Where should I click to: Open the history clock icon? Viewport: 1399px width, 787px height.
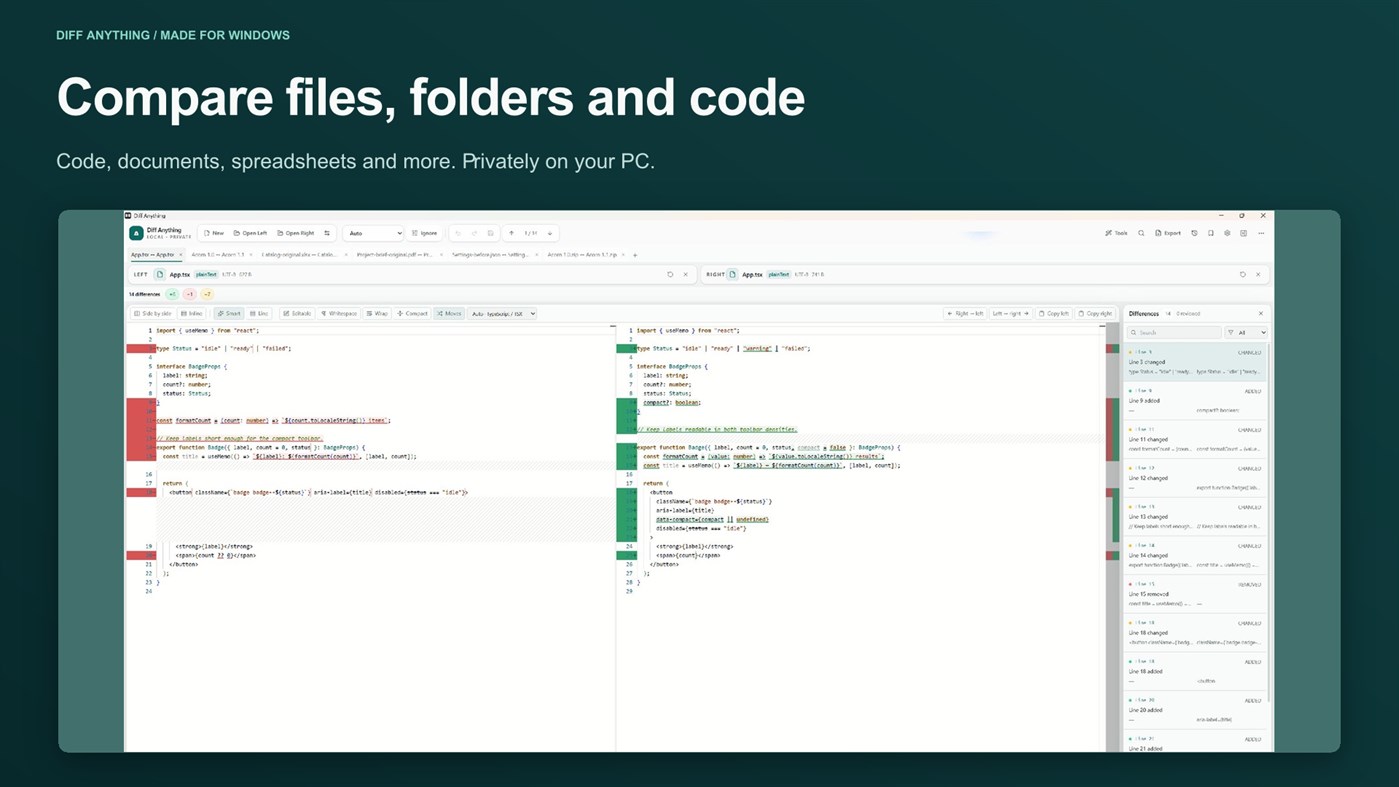point(1194,233)
